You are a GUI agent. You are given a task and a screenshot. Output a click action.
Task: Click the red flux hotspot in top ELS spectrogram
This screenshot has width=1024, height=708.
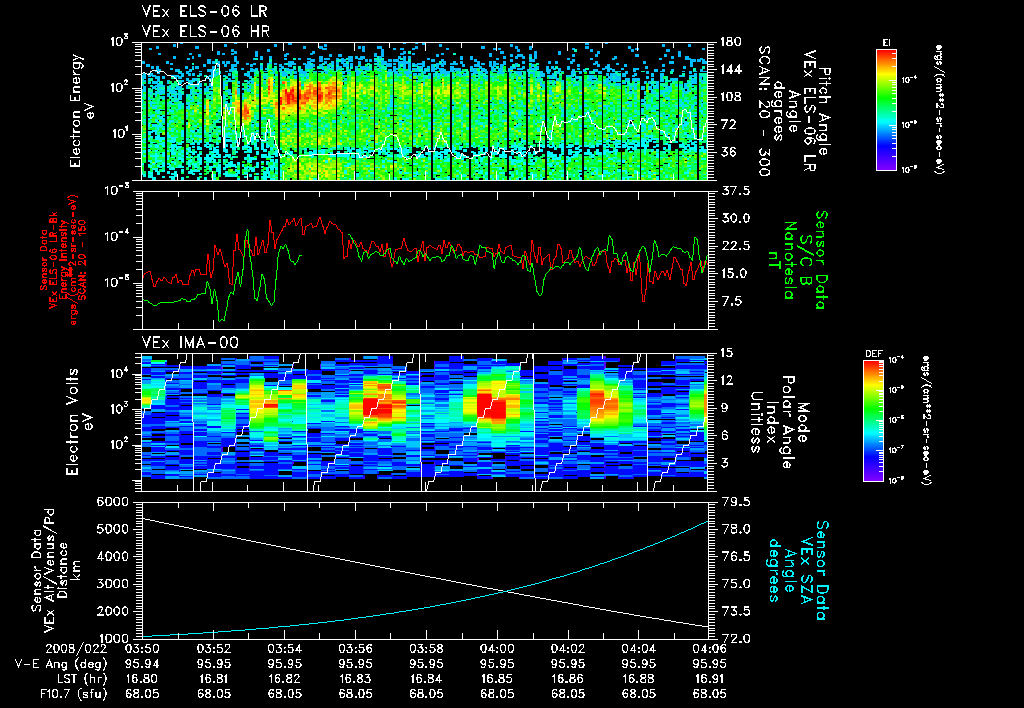pos(308,93)
